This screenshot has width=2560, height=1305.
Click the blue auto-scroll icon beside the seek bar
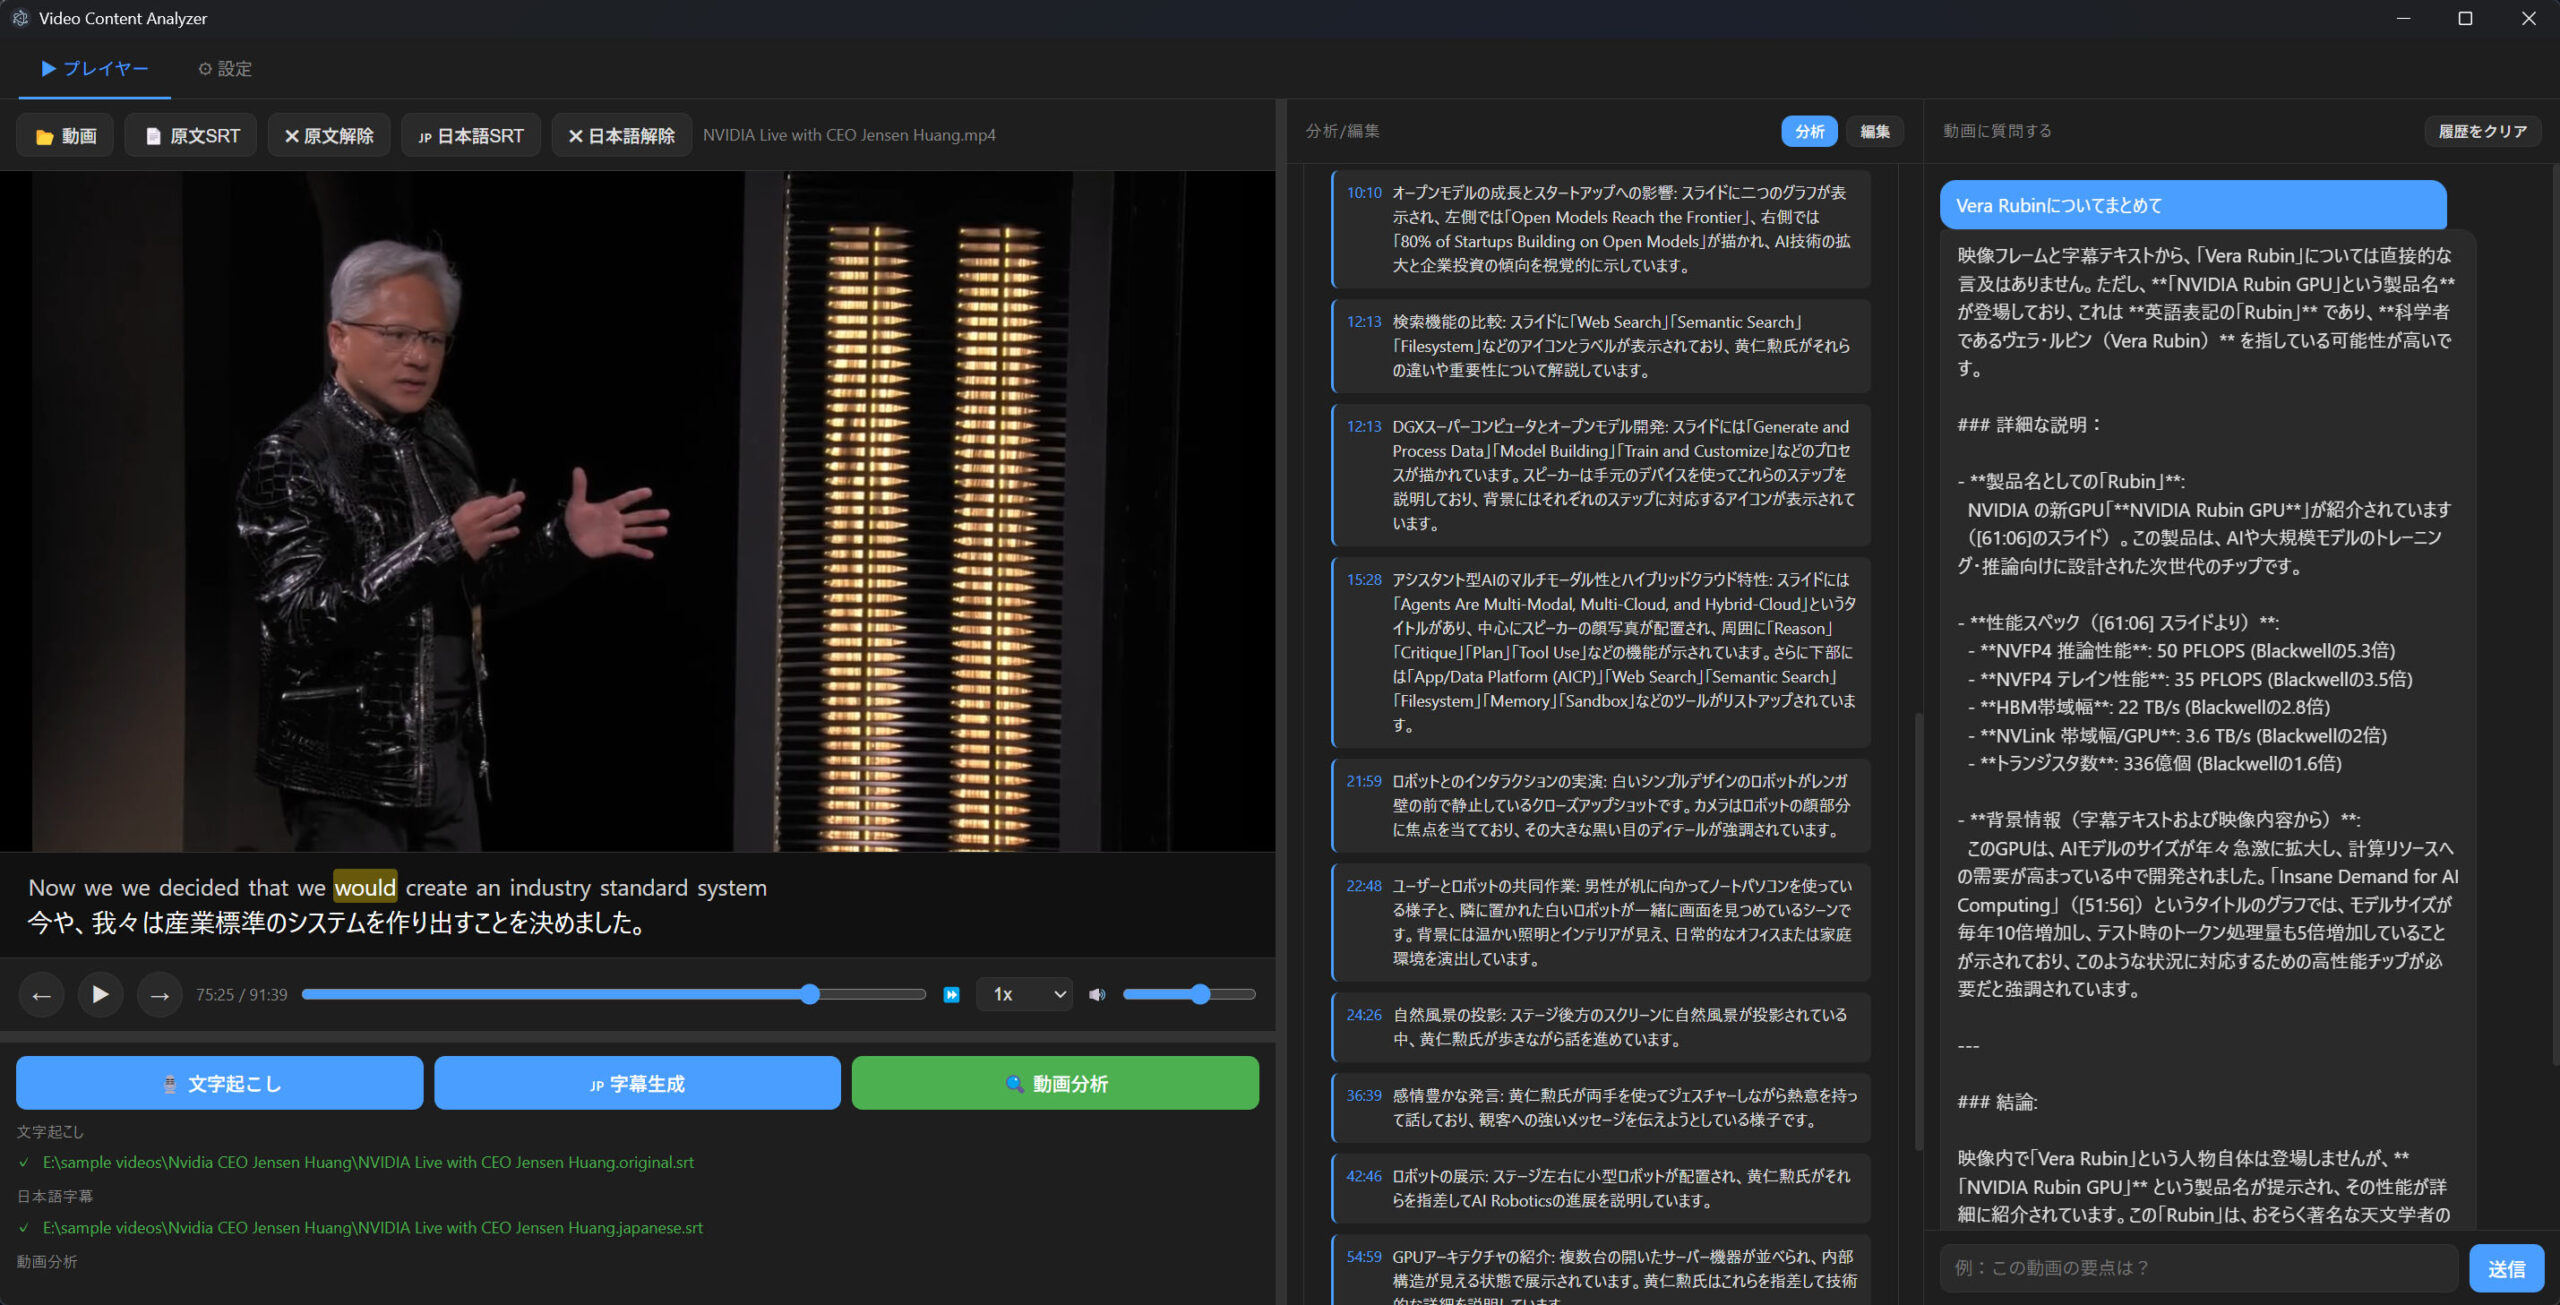click(951, 994)
